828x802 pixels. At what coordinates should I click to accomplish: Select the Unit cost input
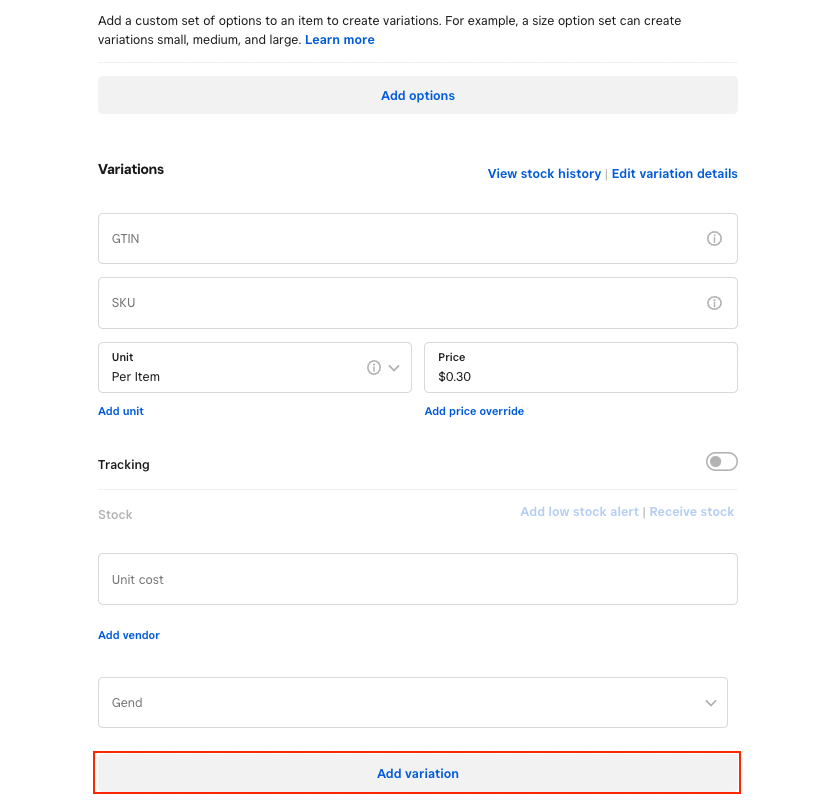tap(417, 580)
